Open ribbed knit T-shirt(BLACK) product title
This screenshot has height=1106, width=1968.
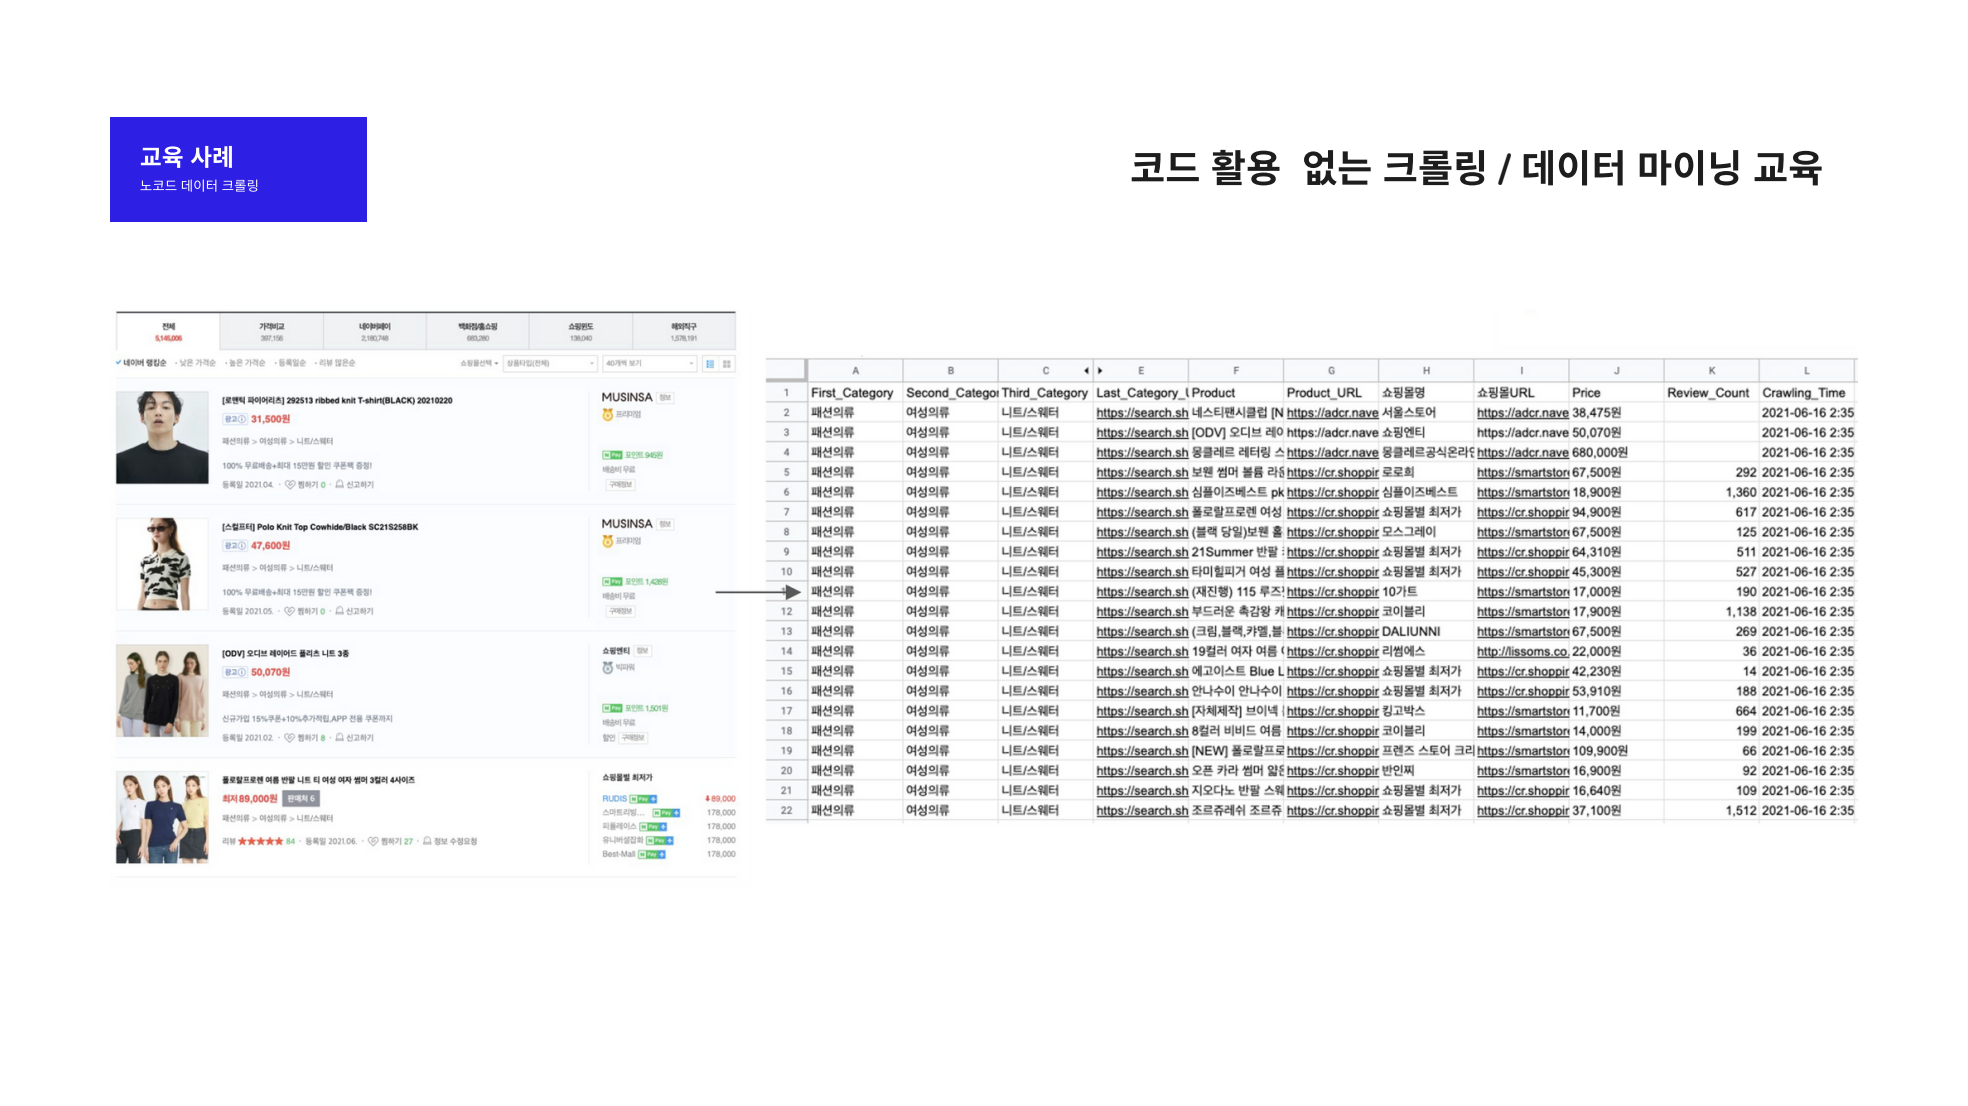pyautogui.click(x=337, y=400)
